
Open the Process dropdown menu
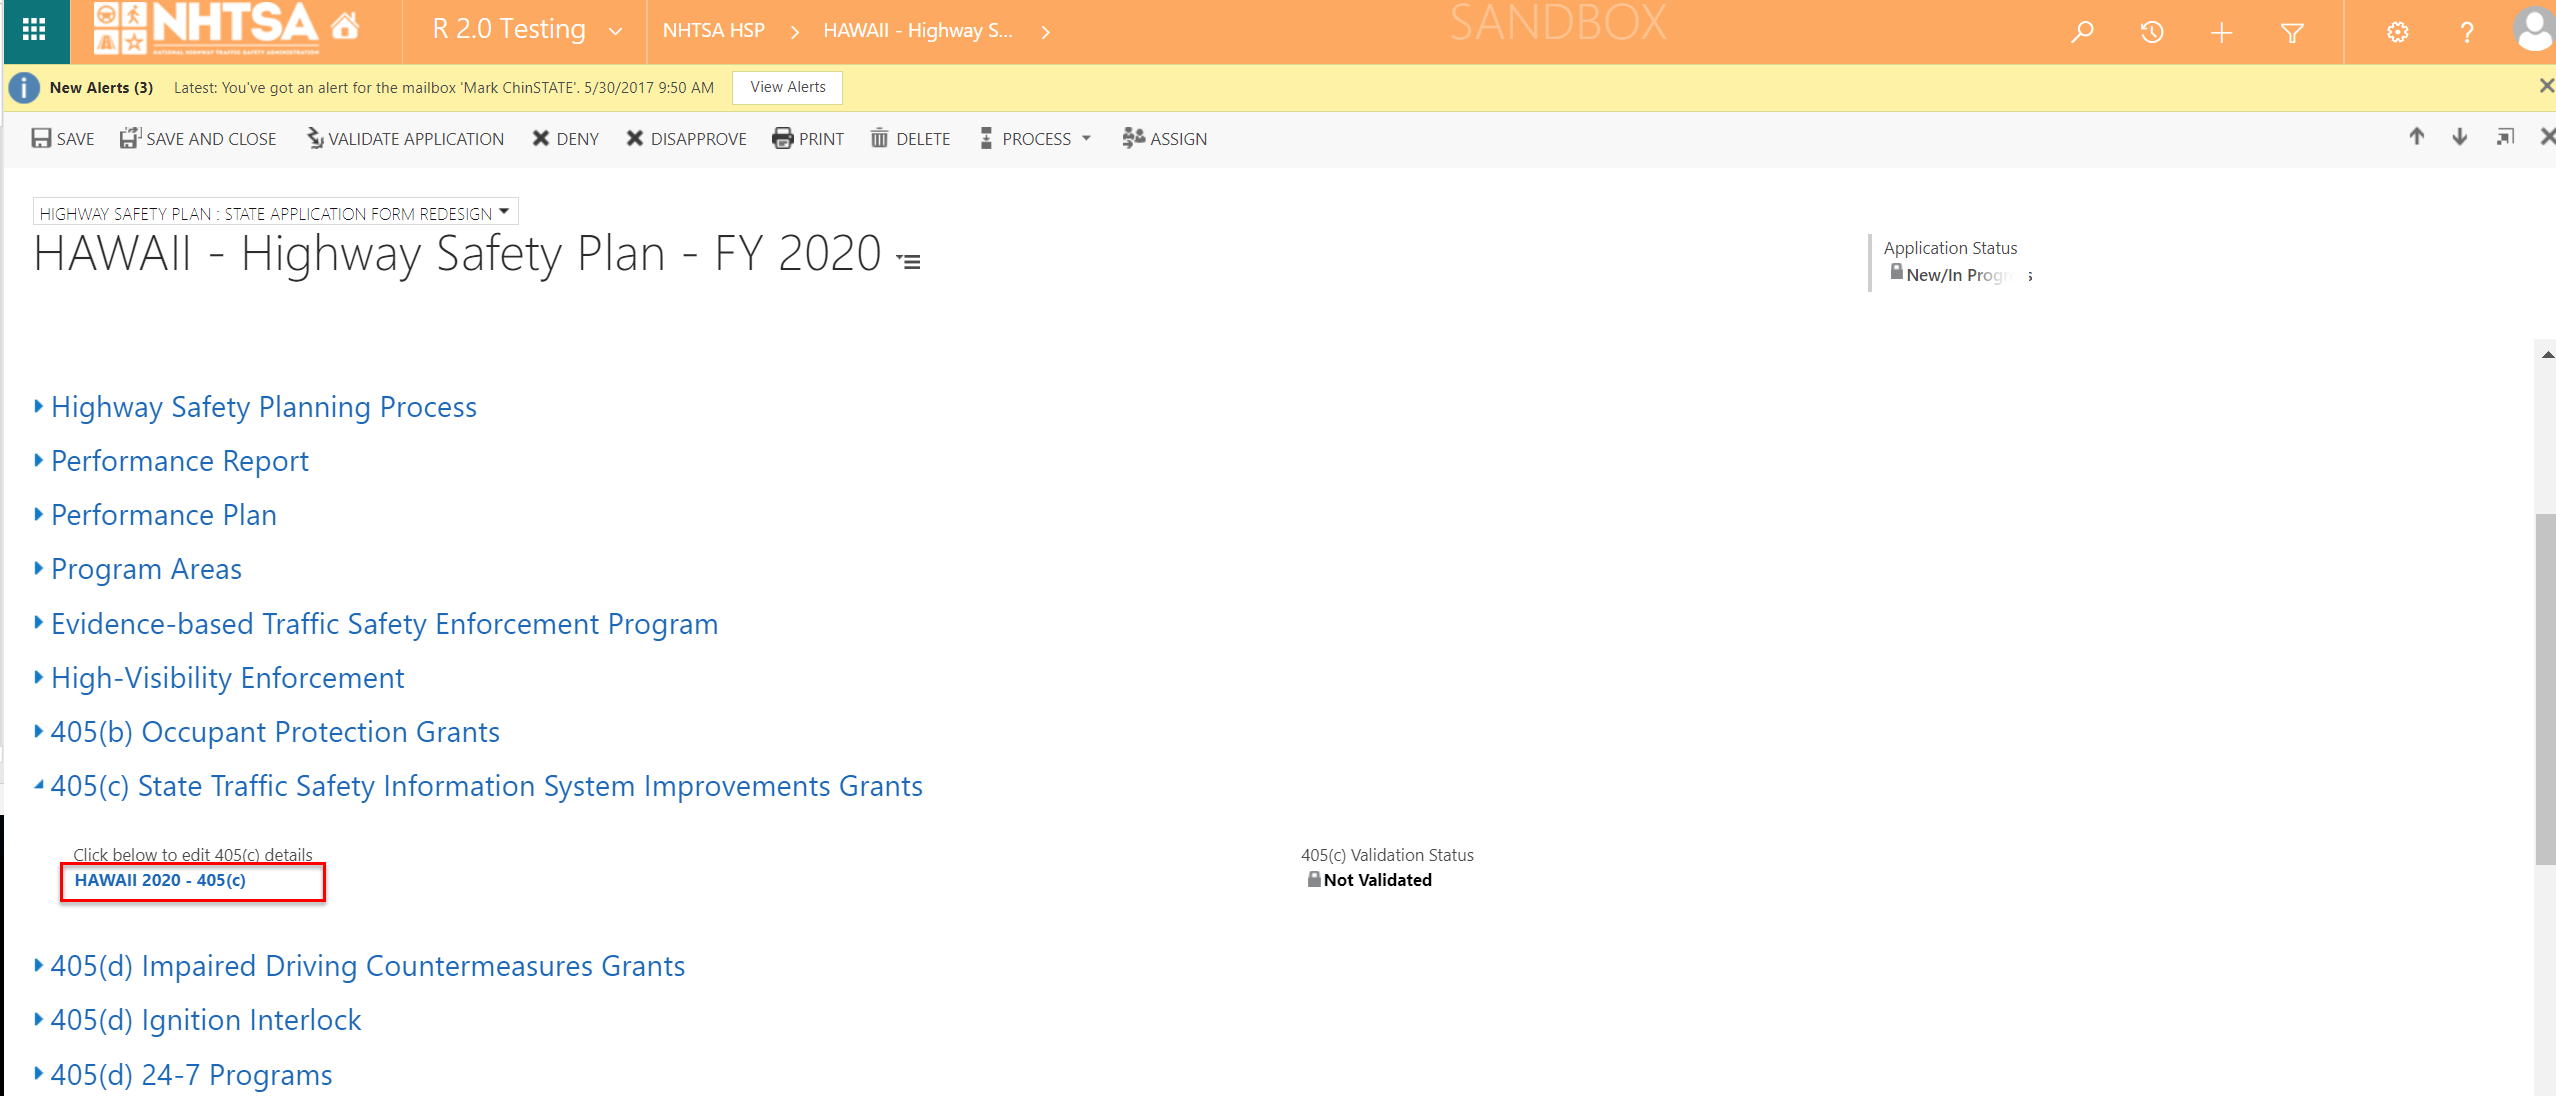[x=1036, y=139]
